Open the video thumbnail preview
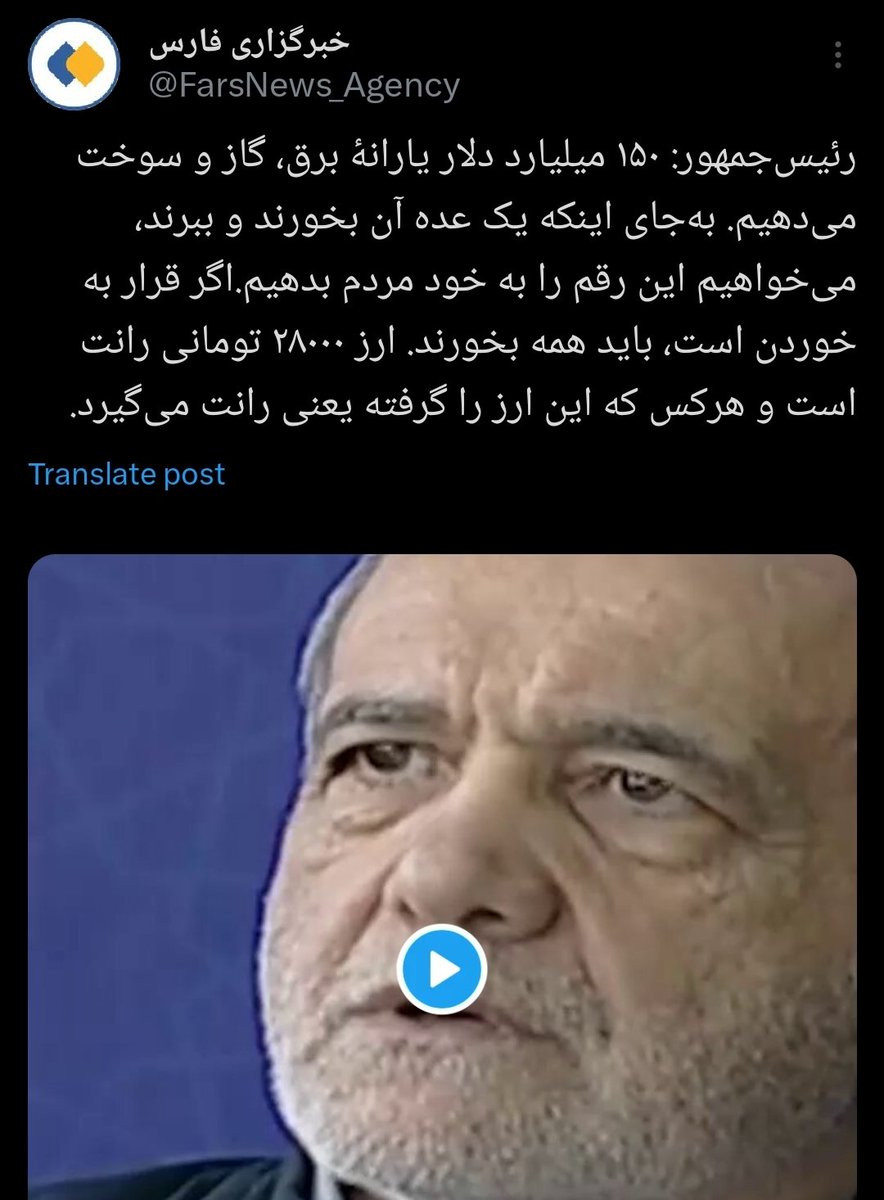Image resolution: width=884 pixels, height=1200 pixels. (x=442, y=877)
